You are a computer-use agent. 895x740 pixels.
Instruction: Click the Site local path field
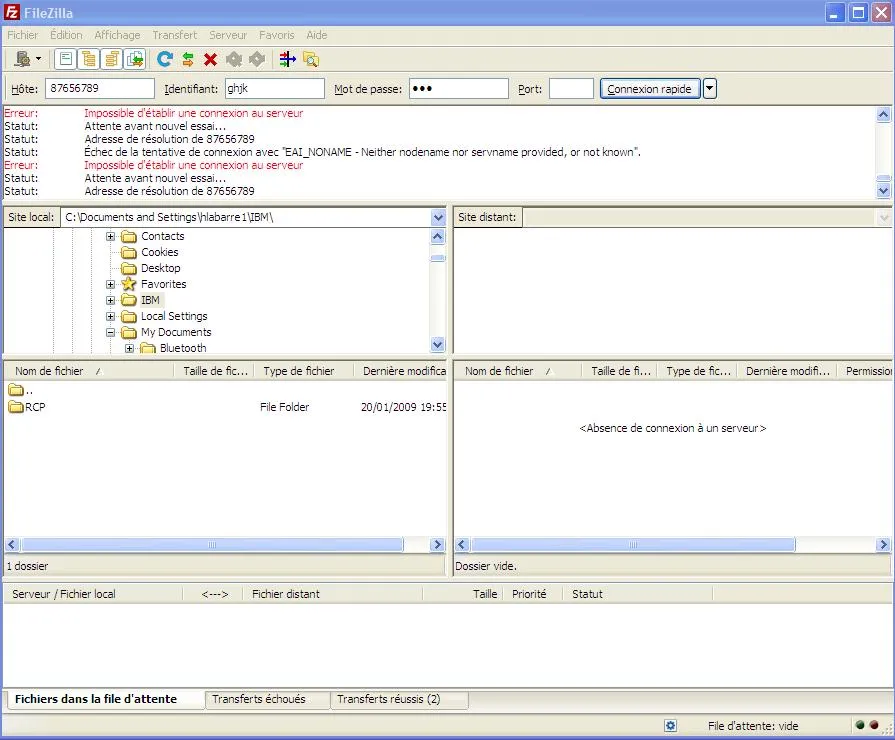pyautogui.click(x=246, y=218)
